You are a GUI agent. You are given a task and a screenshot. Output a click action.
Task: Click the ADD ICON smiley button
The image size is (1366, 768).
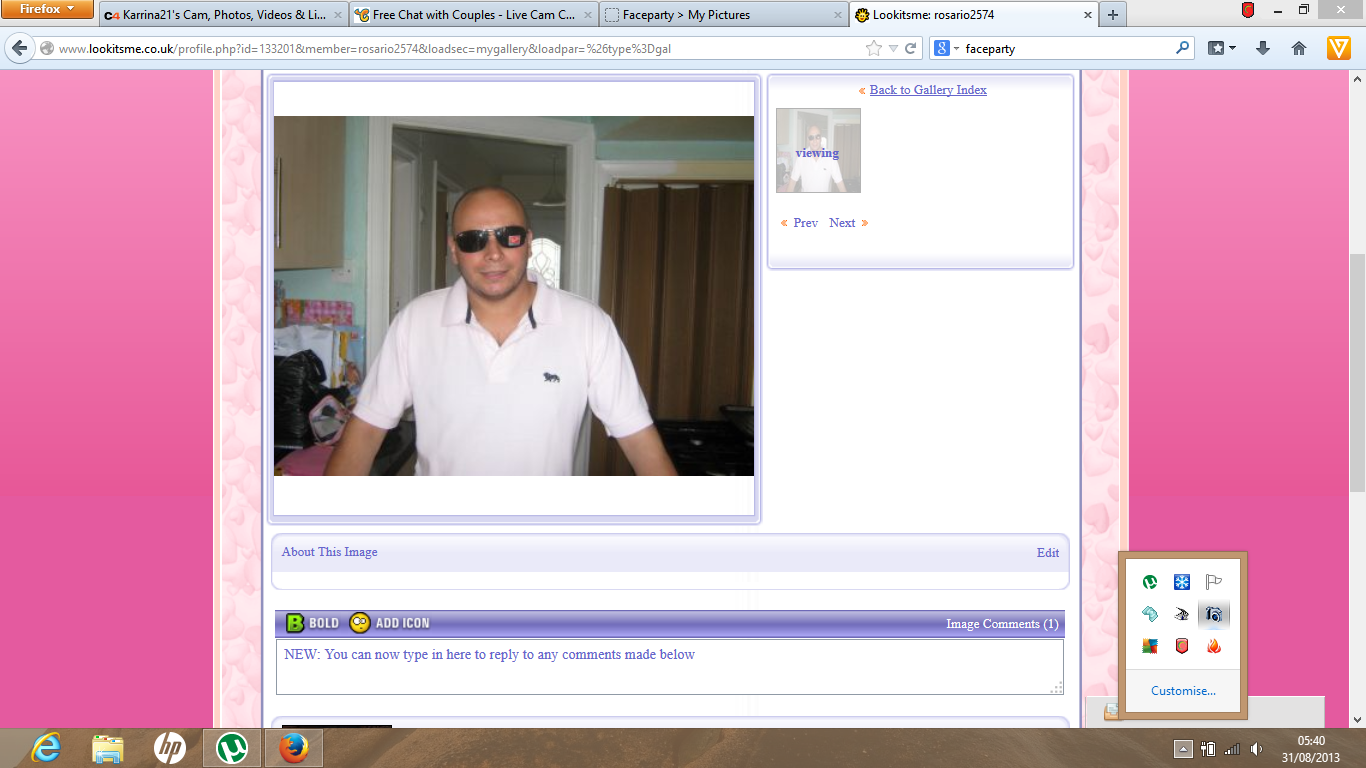[389, 623]
